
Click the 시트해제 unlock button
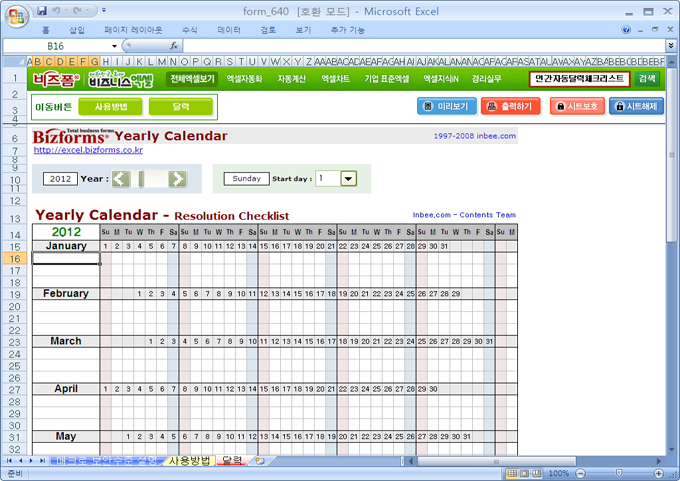636,106
